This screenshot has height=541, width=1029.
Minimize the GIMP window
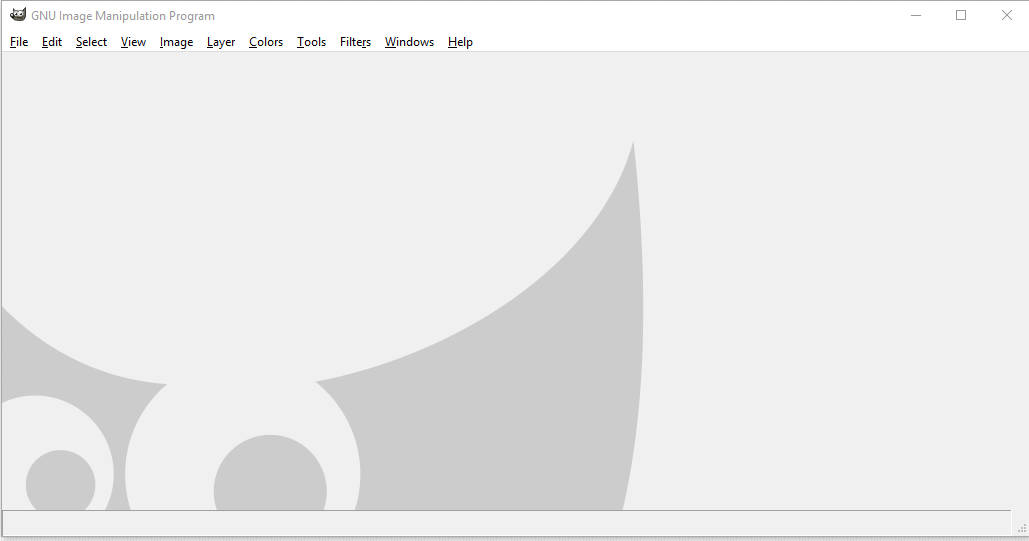916,15
